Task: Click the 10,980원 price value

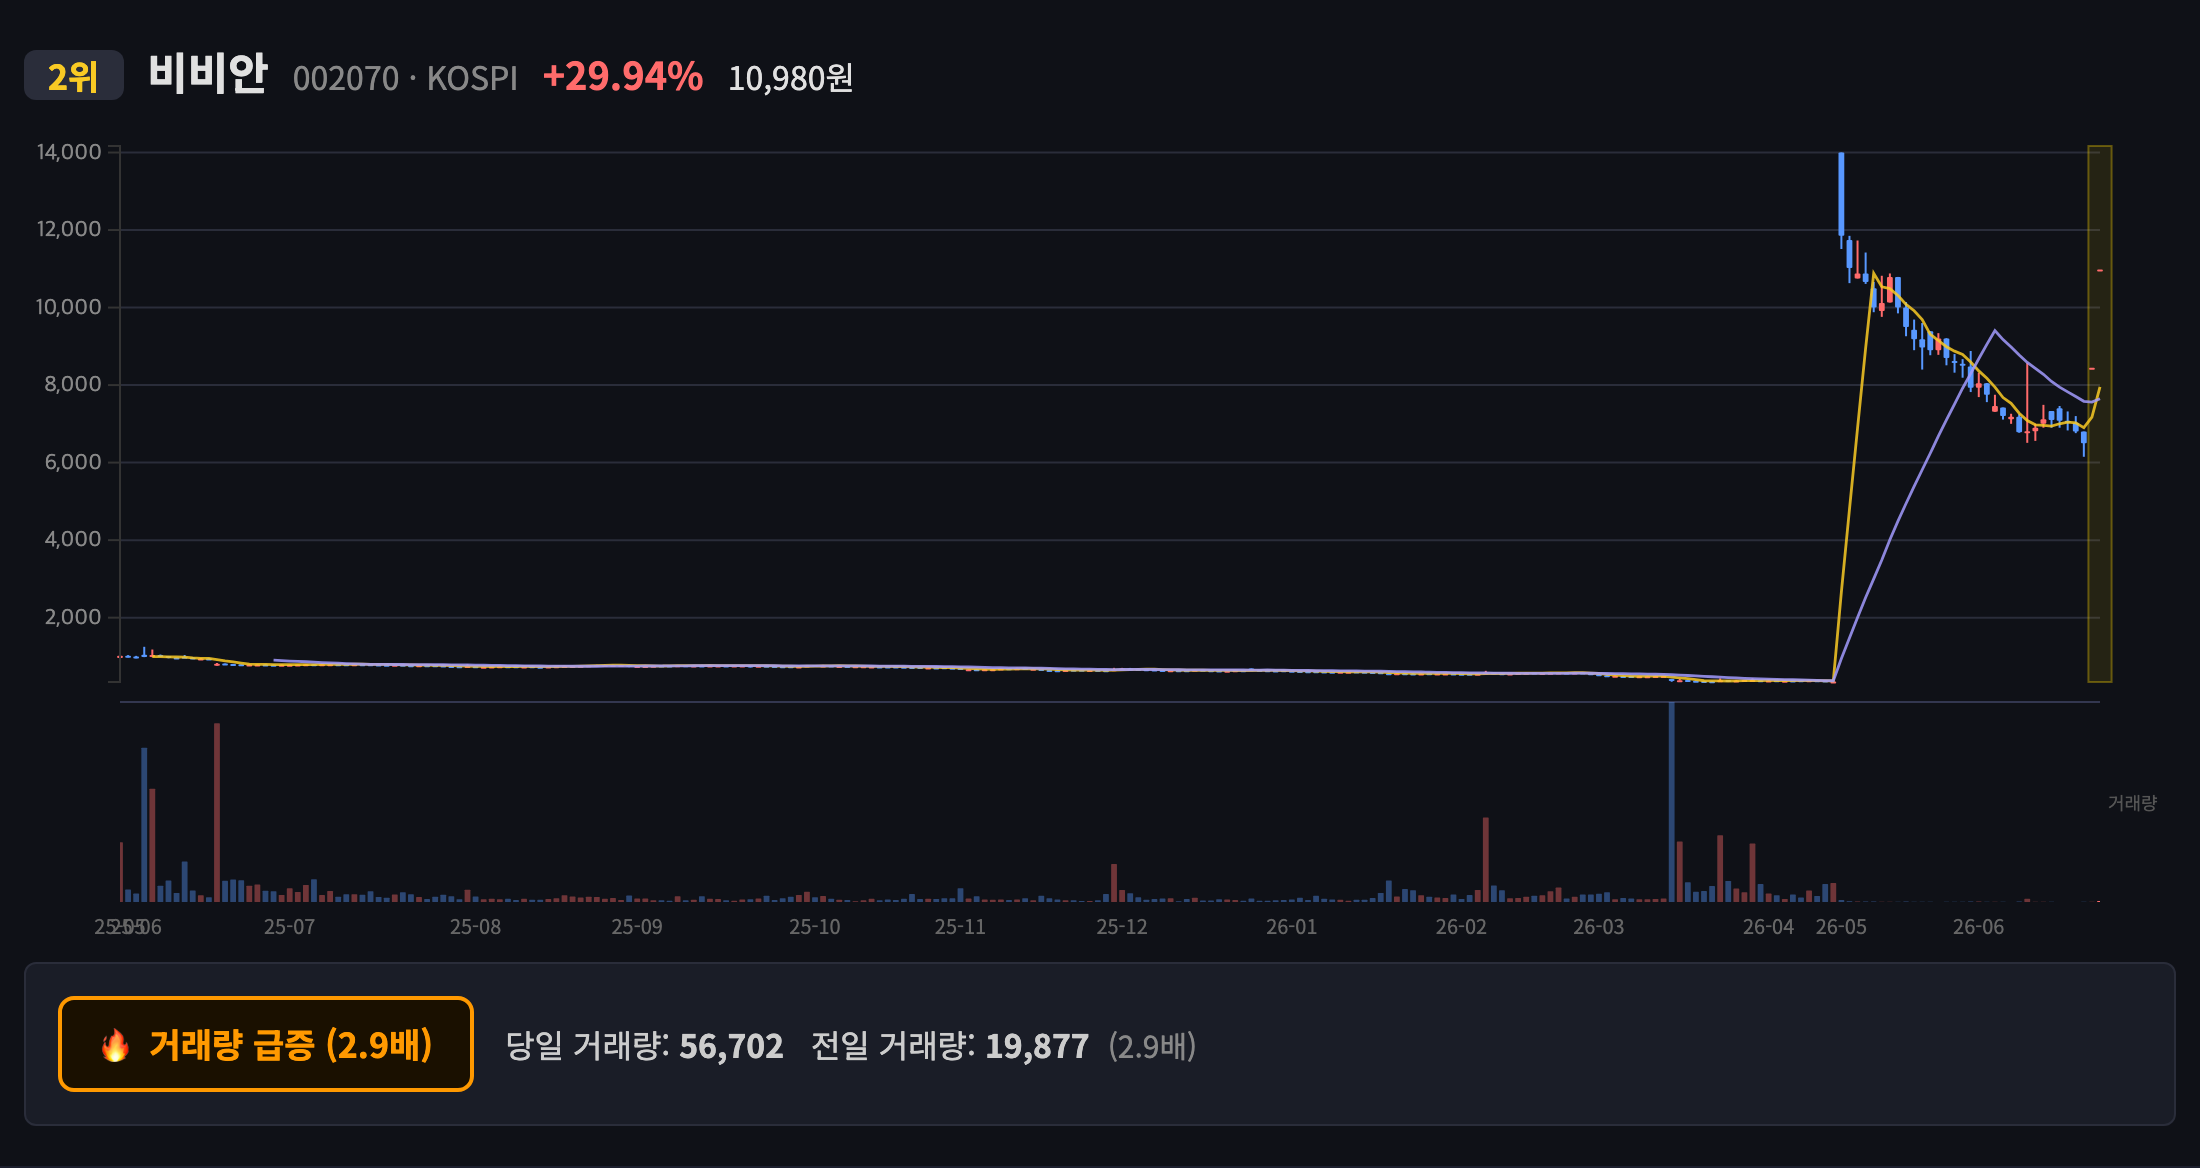Action: (x=790, y=78)
